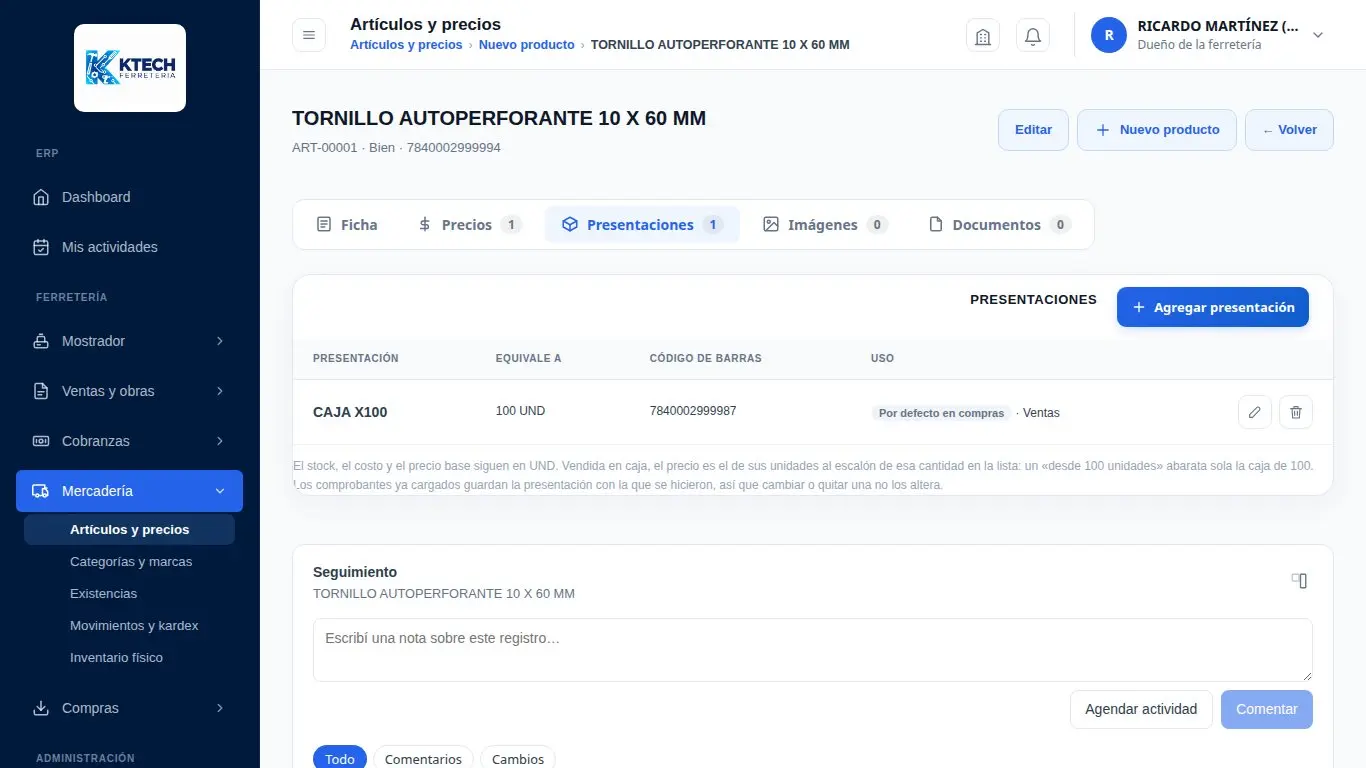Open Categorías y marcas in sidebar
This screenshot has height=768, width=1366.
[x=131, y=562]
